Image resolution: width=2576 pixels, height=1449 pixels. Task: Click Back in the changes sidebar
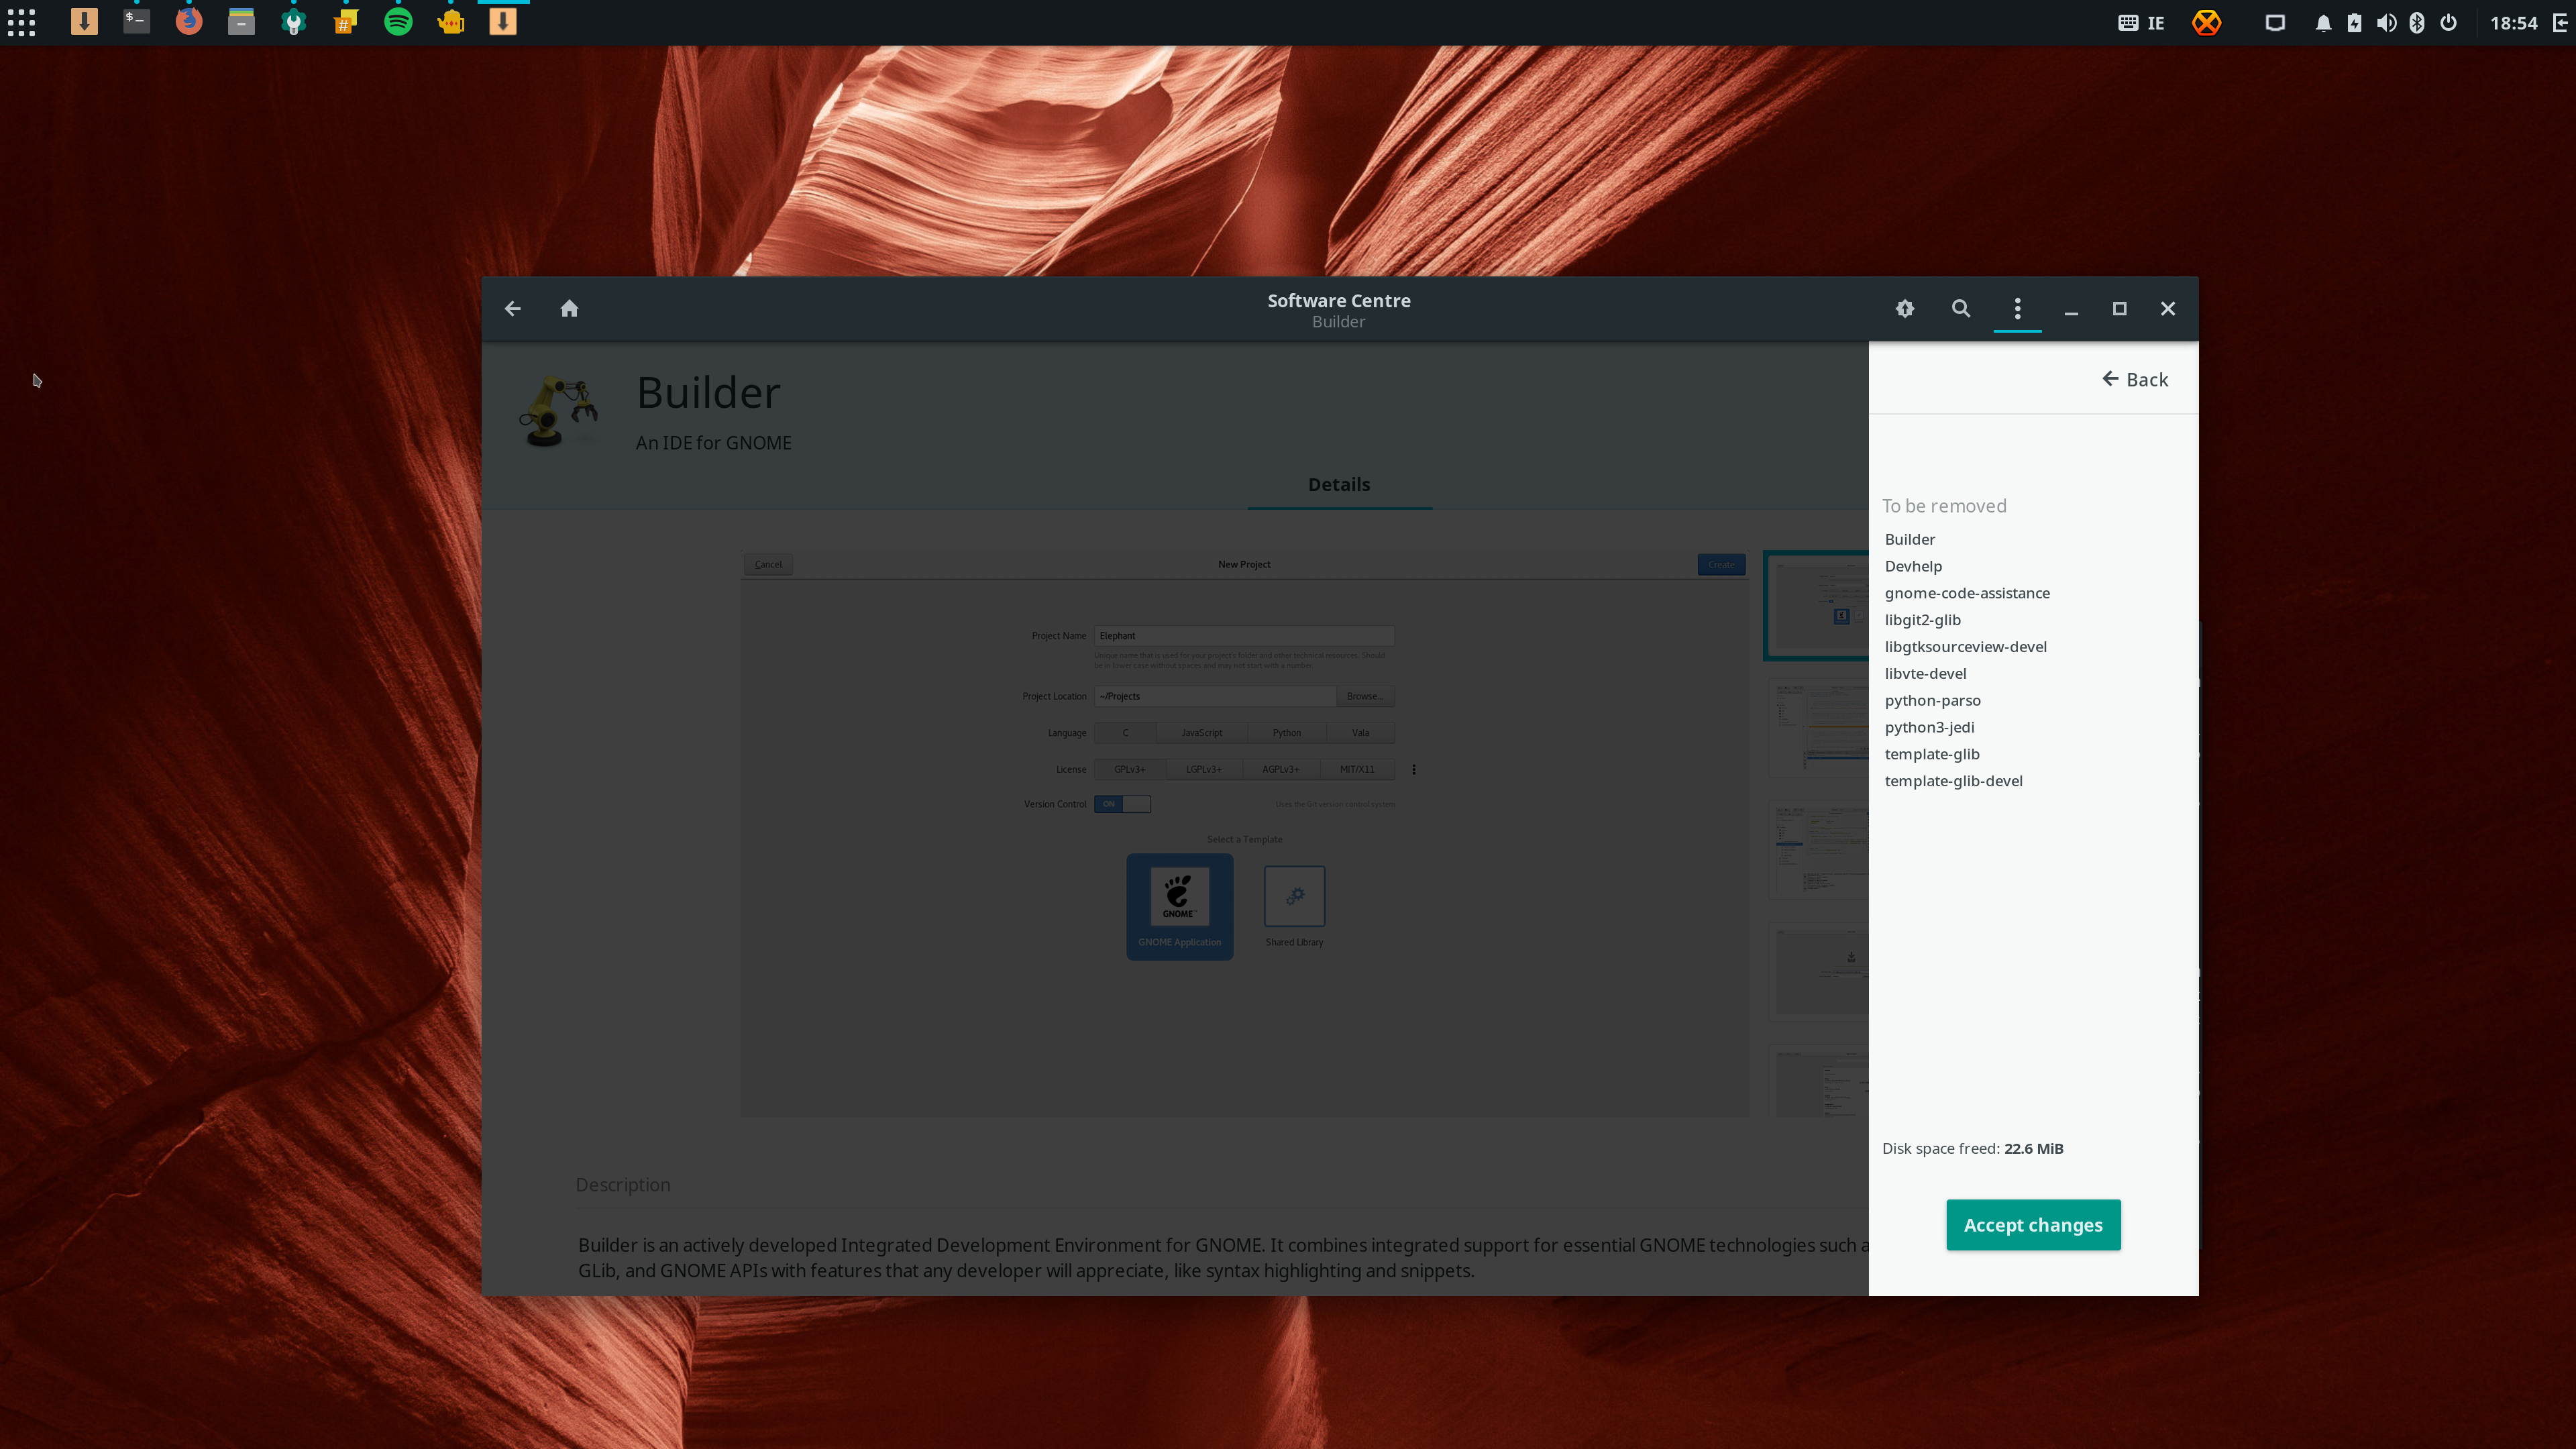[2134, 379]
